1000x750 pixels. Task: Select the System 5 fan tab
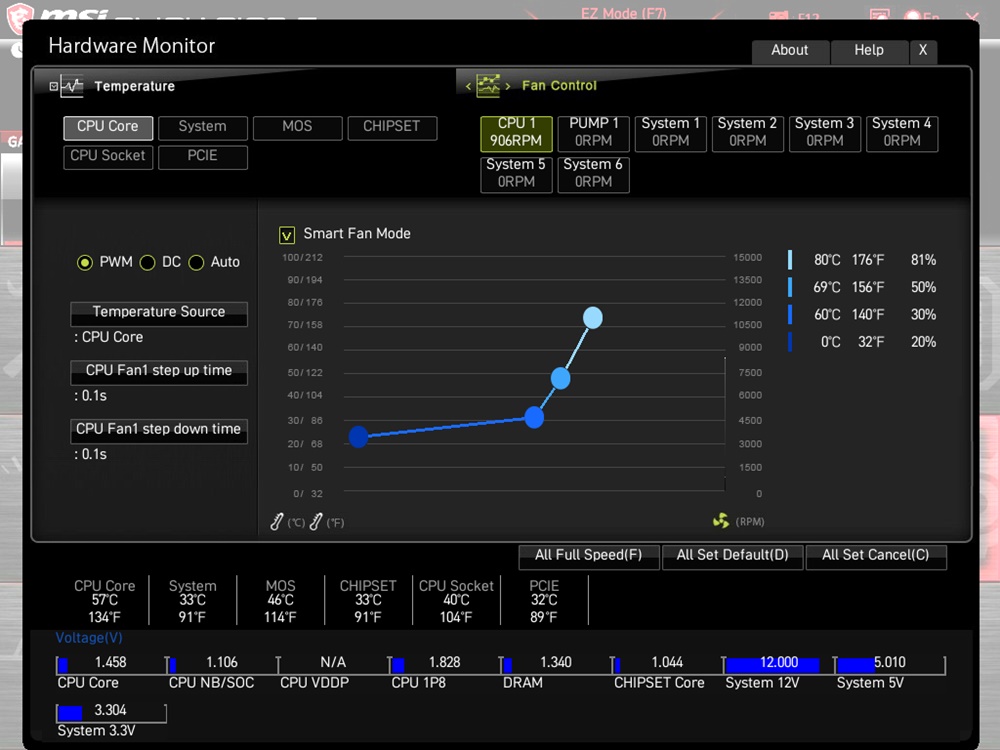coord(516,174)
